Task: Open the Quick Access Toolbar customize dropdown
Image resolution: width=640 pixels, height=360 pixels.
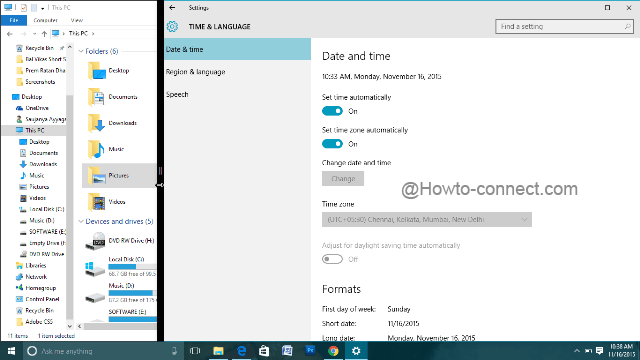Action: (42, 8)
